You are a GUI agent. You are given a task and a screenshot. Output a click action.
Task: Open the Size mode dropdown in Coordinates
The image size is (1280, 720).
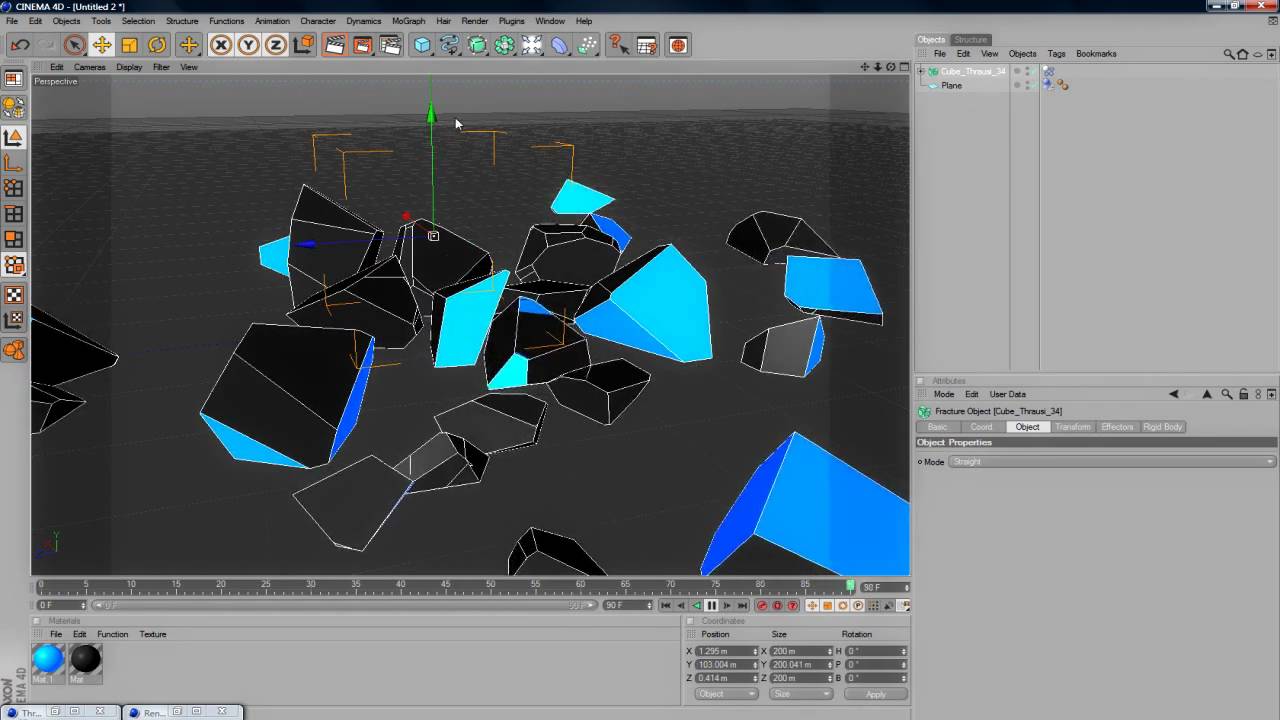(802, 694)
